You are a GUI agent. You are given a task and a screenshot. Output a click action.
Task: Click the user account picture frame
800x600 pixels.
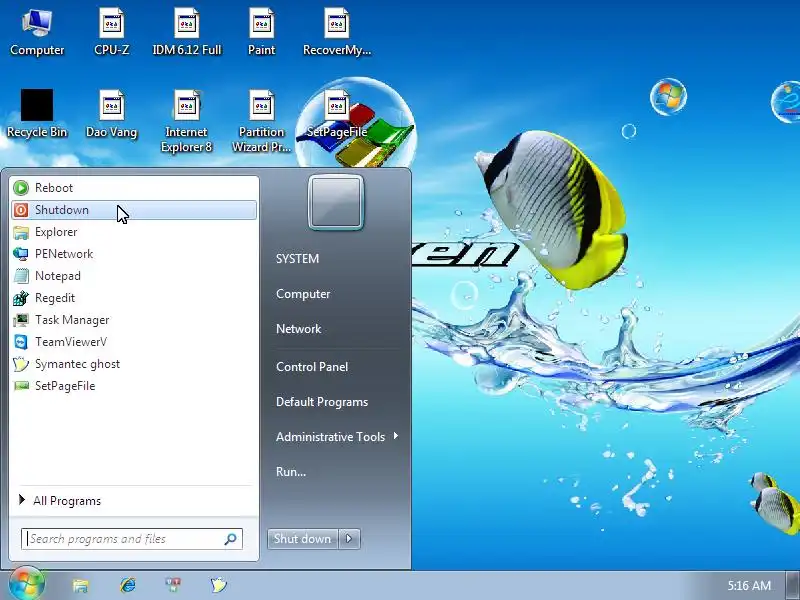click(x=336, y=202)
